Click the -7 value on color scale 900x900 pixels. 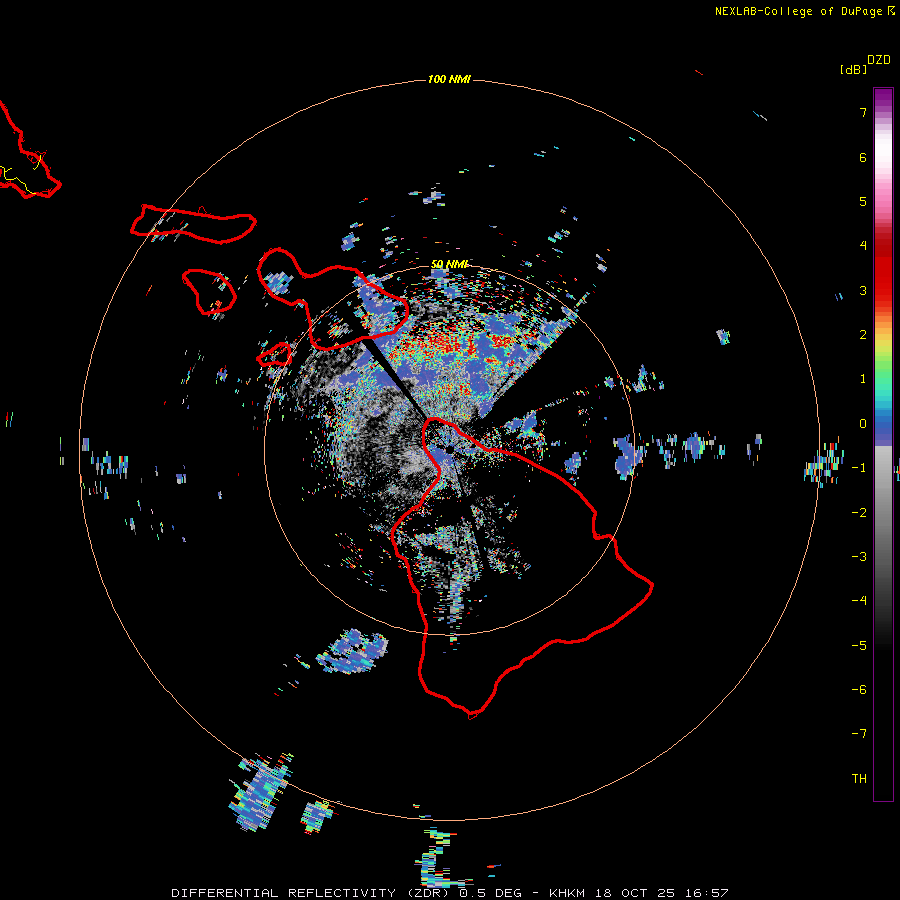[x=859, y=734]
